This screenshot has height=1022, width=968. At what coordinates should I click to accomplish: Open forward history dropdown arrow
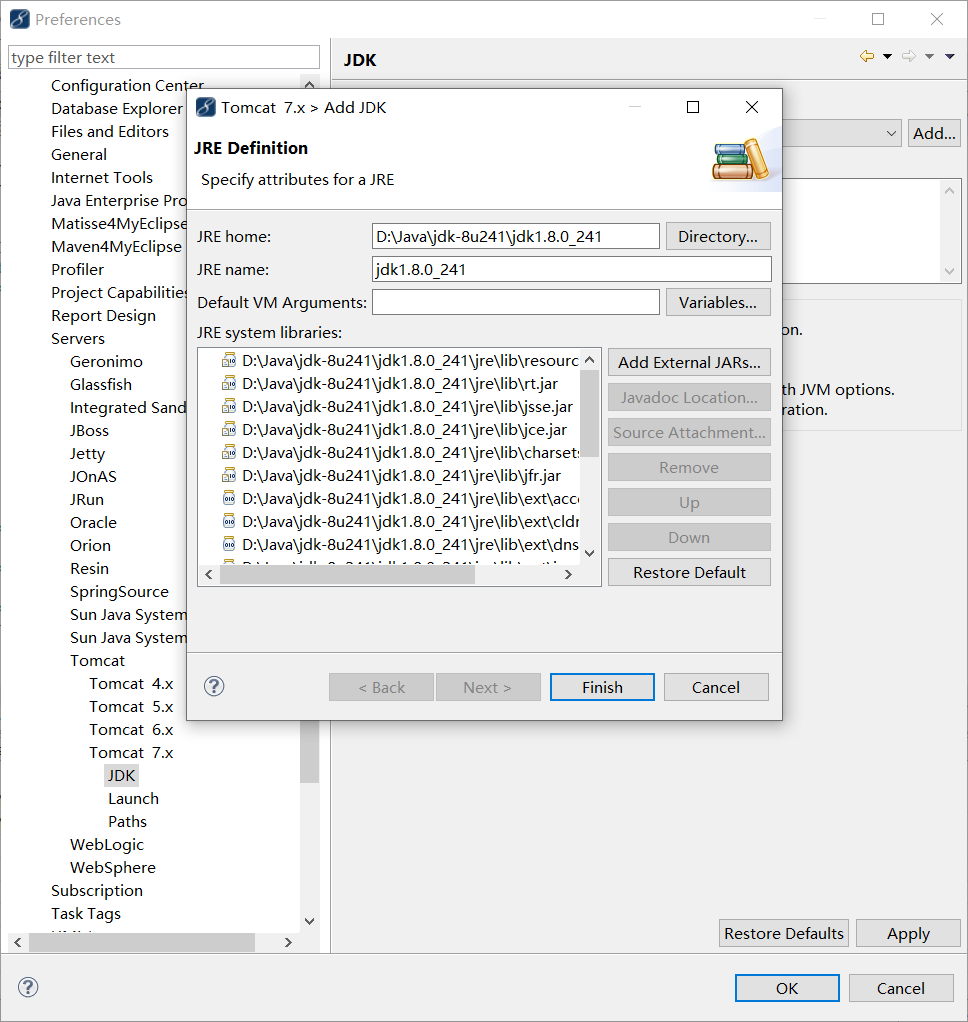point(930,57)
